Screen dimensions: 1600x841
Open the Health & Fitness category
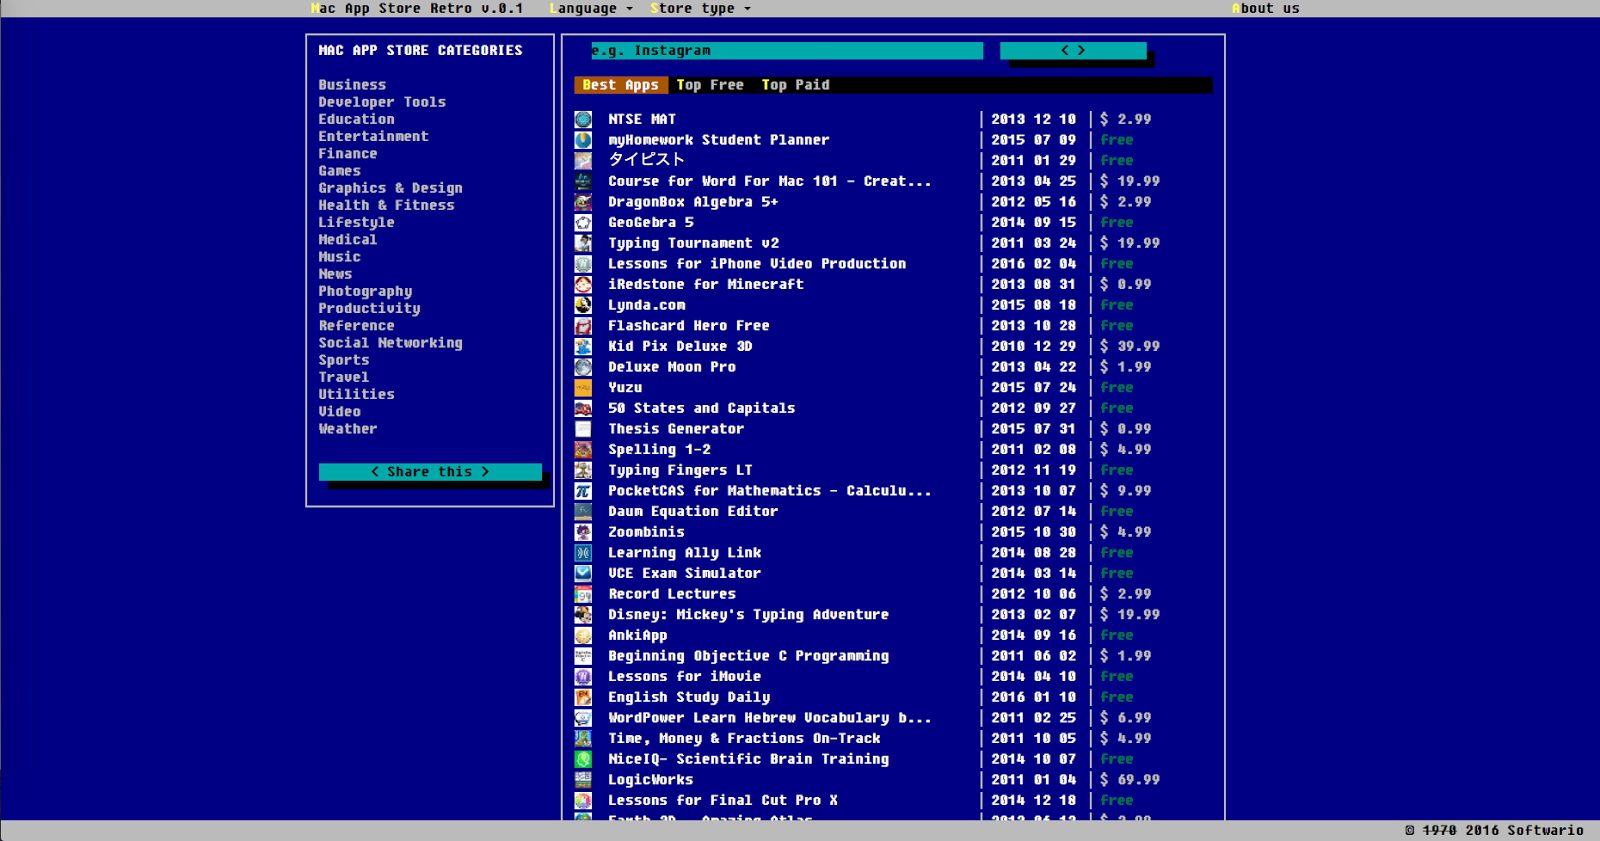click(386, 205)
